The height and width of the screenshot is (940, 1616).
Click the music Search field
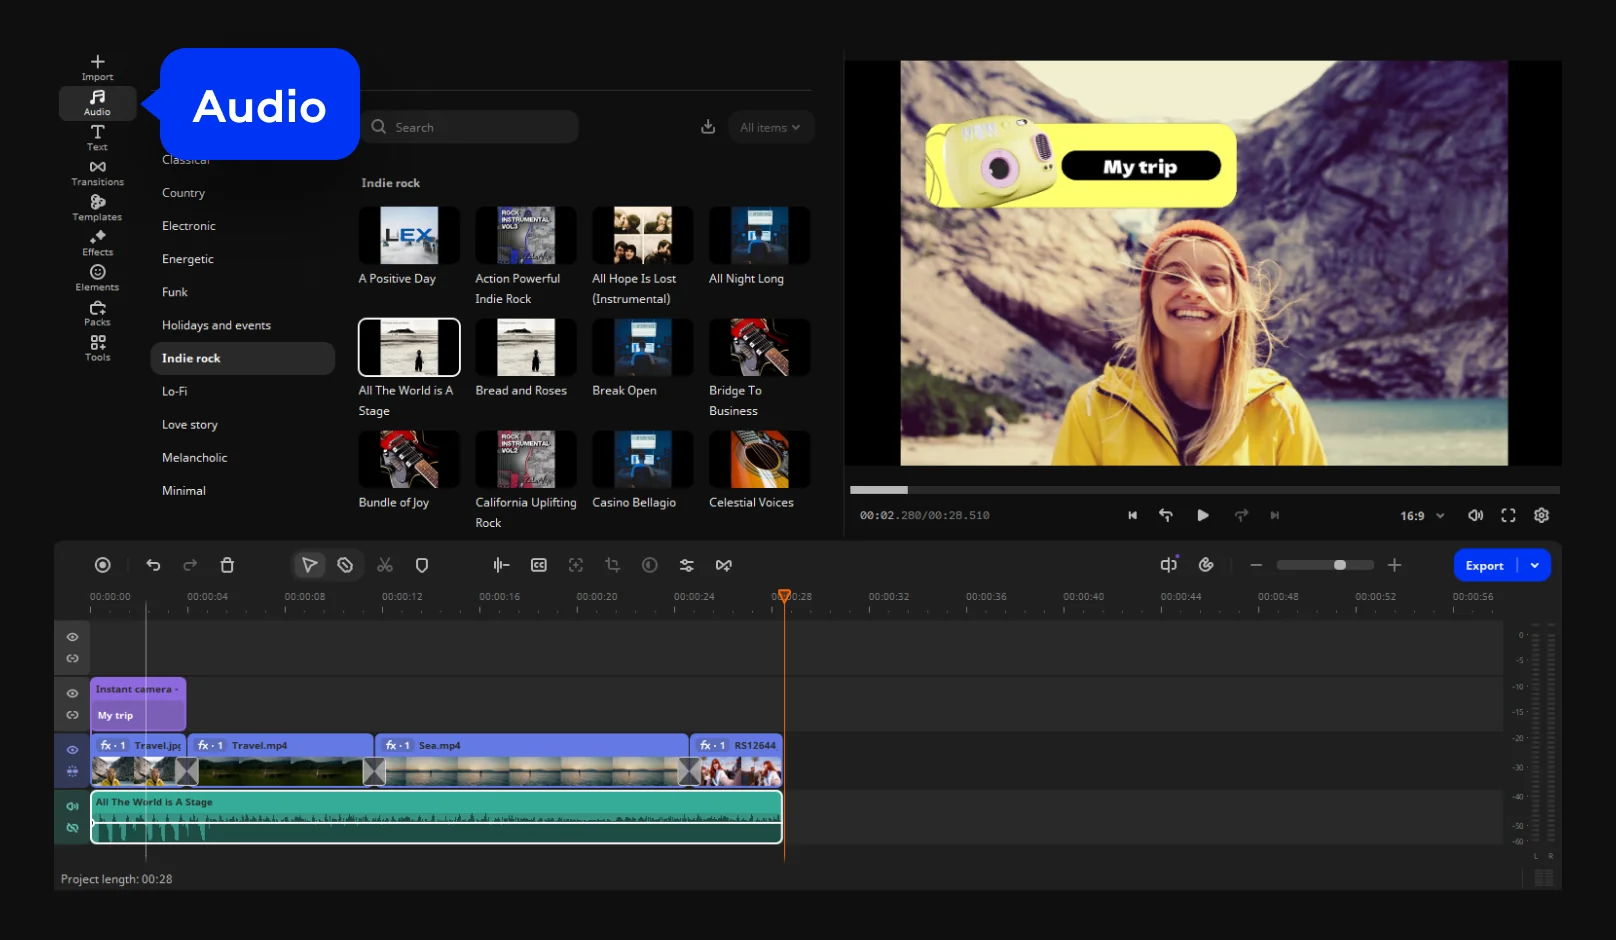470,127
